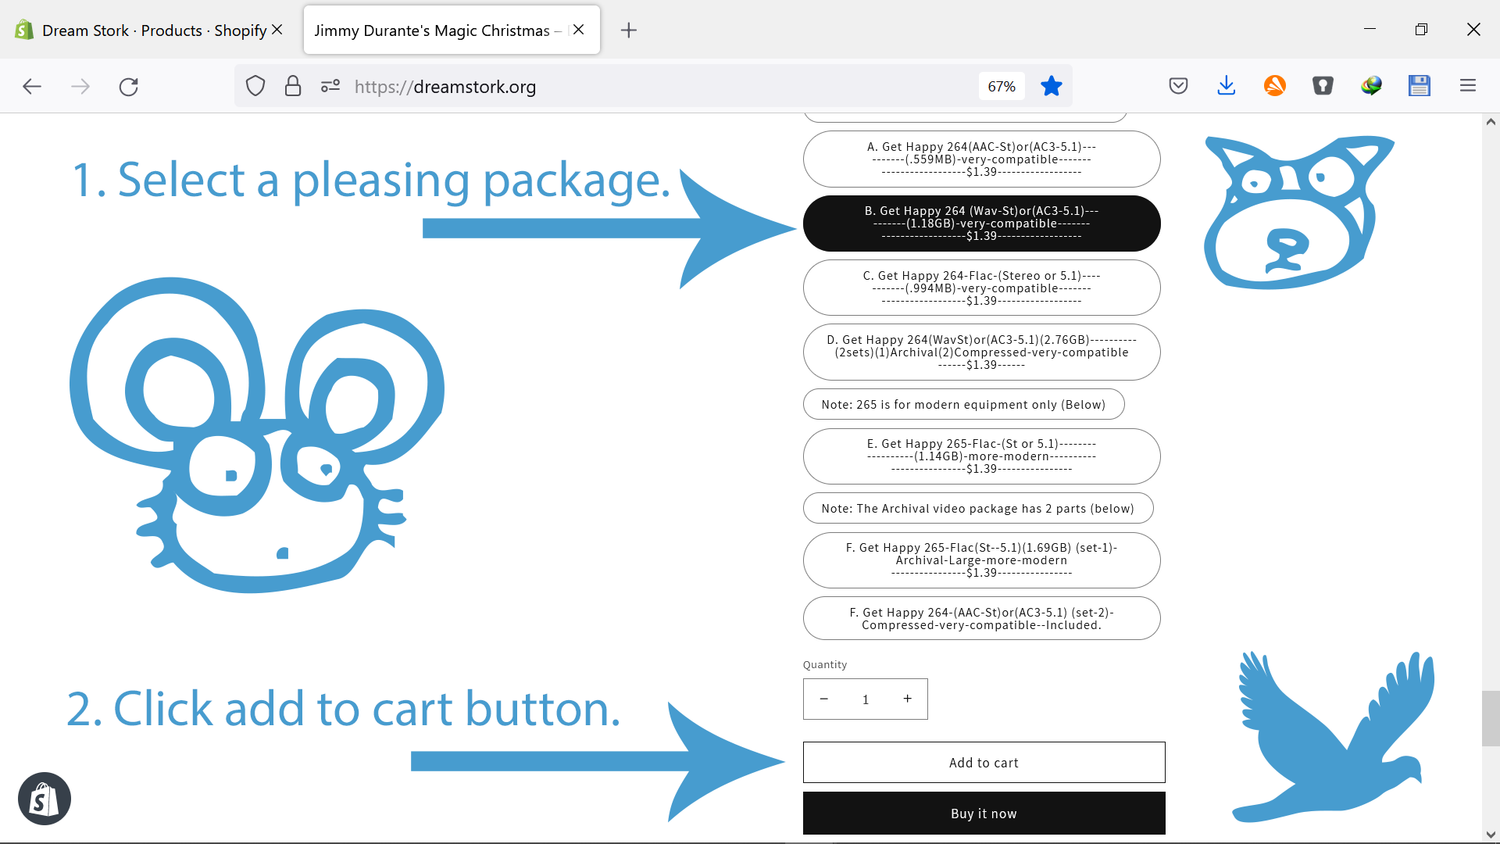Click the black Buy it now button
Screen dimensions: 1500x844
click(x=983, y=813)
